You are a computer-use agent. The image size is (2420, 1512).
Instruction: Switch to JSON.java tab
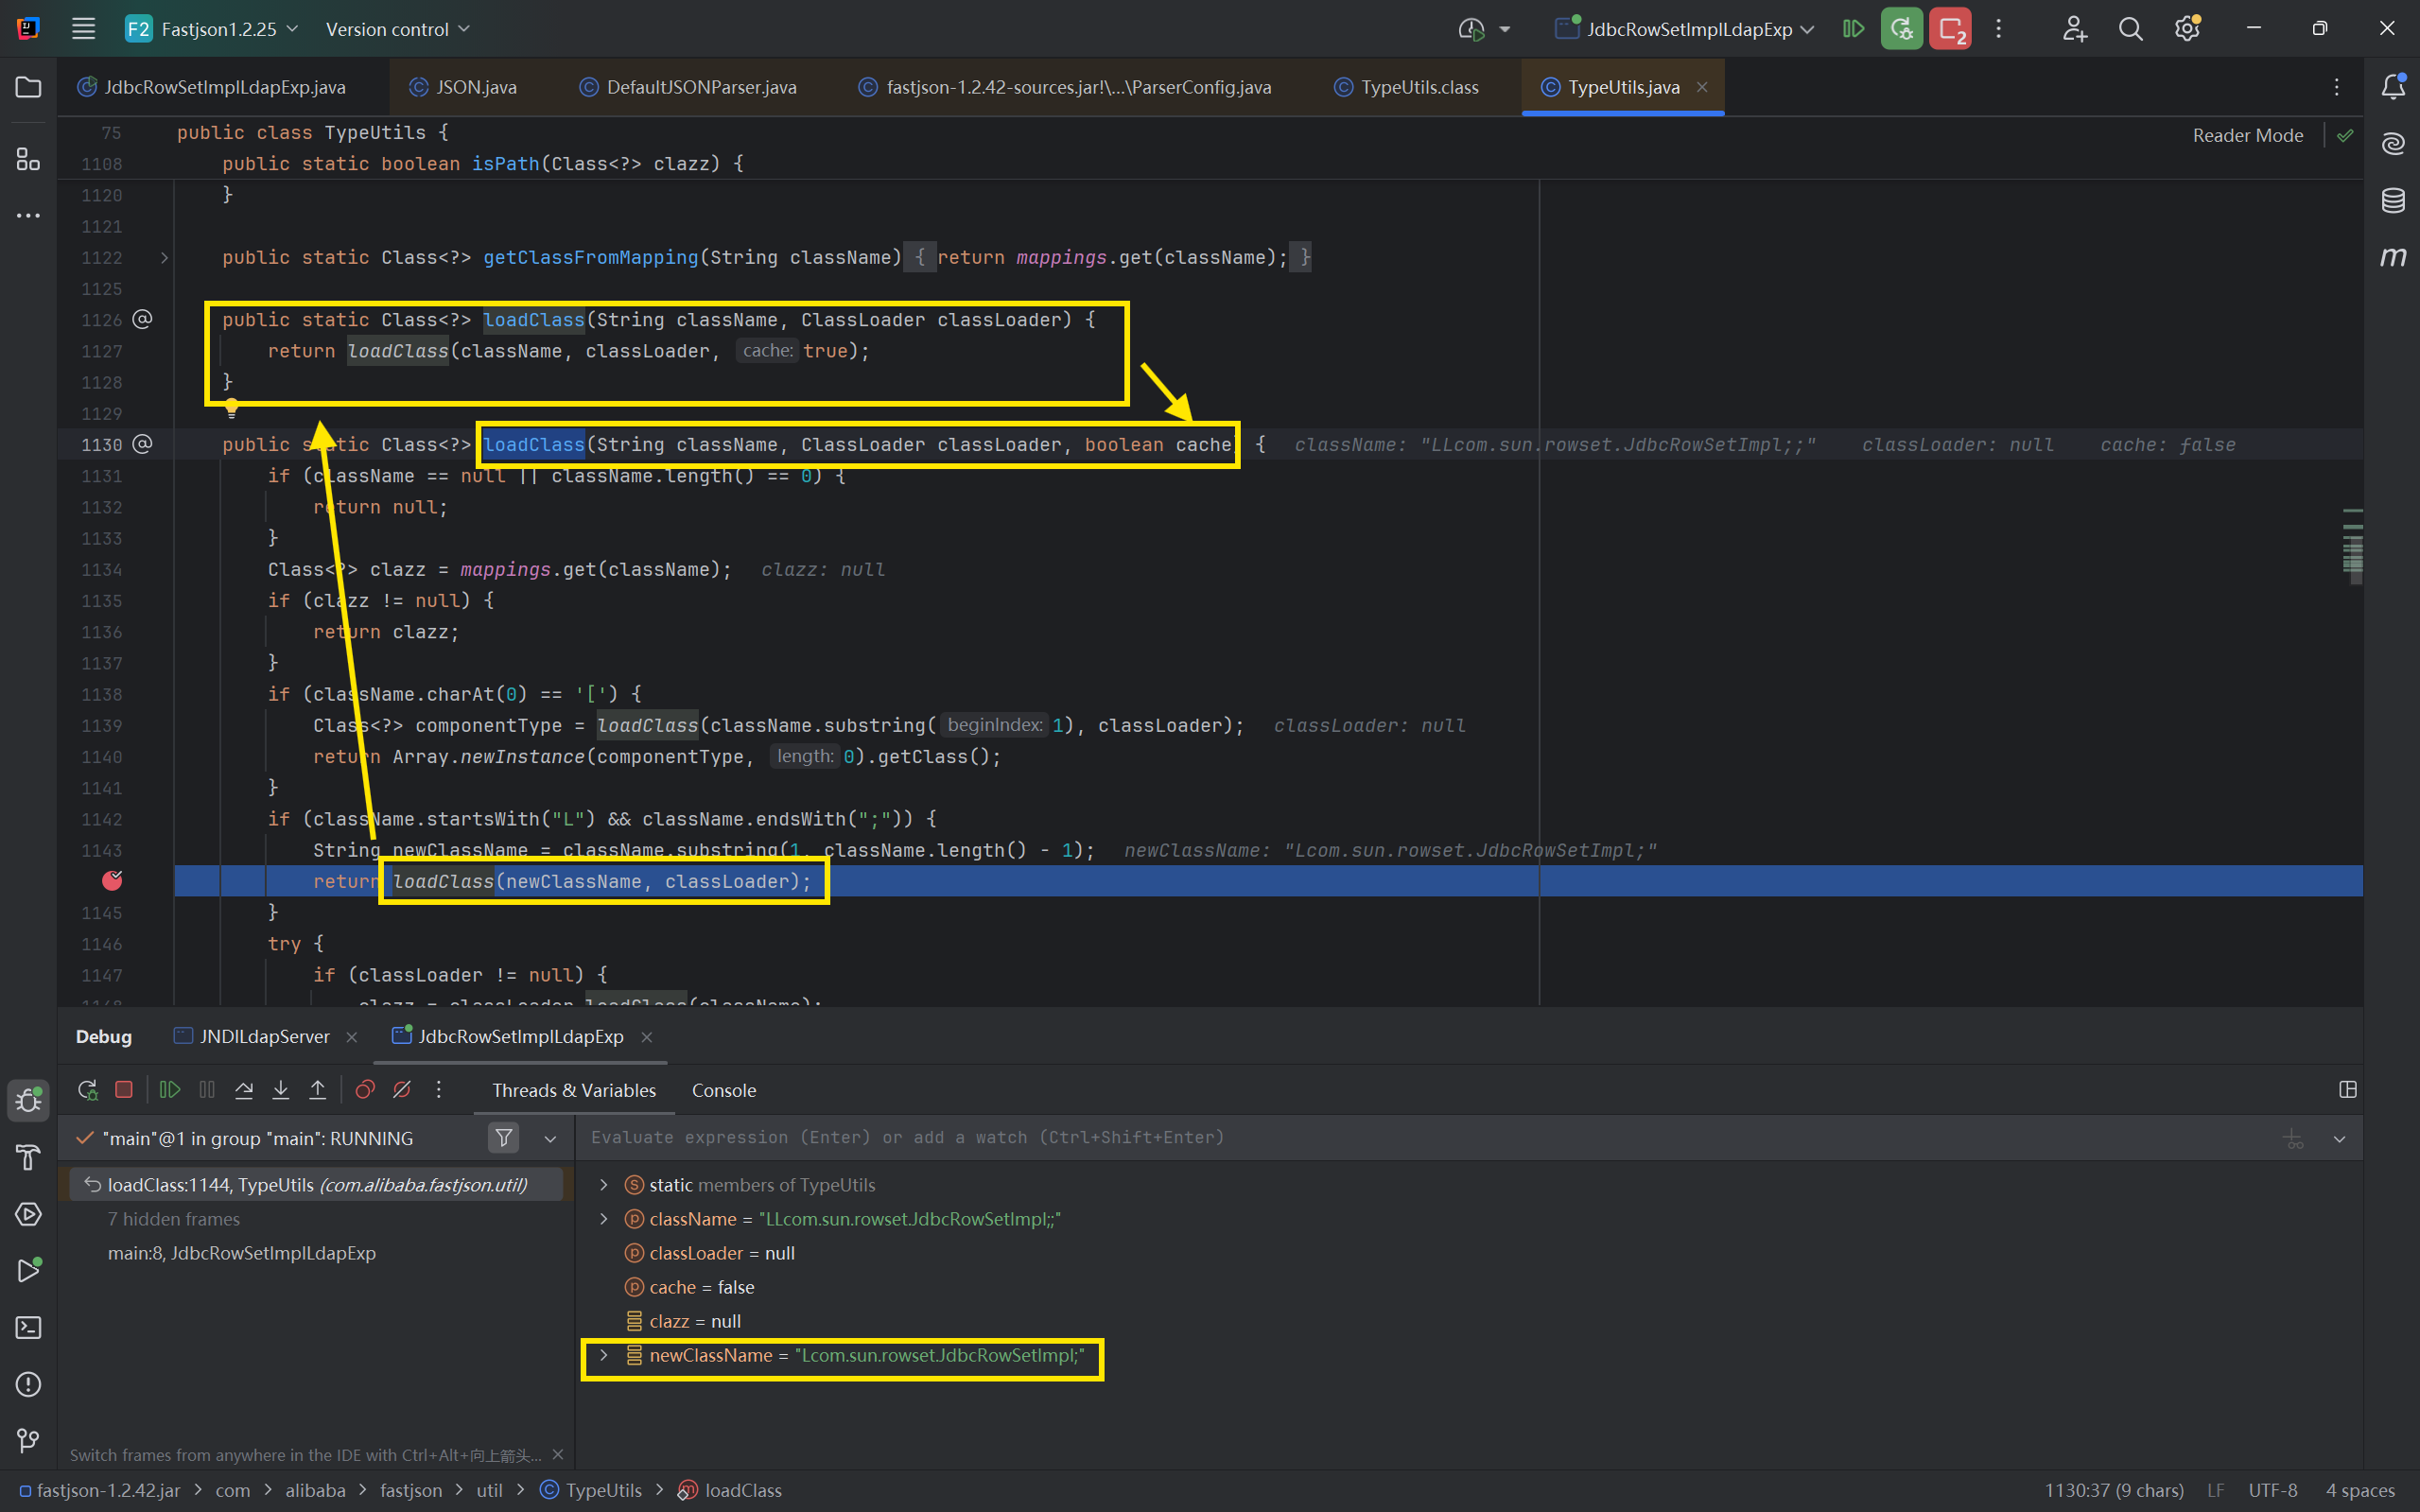point(463,87)
